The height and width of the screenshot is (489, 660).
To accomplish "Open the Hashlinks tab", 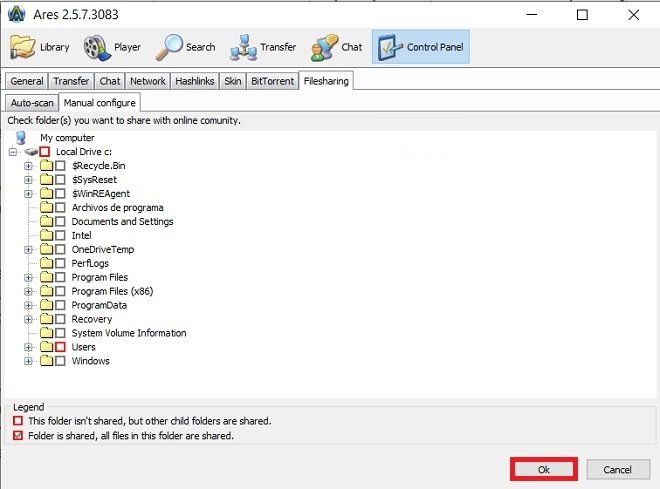I will [194, 81].
